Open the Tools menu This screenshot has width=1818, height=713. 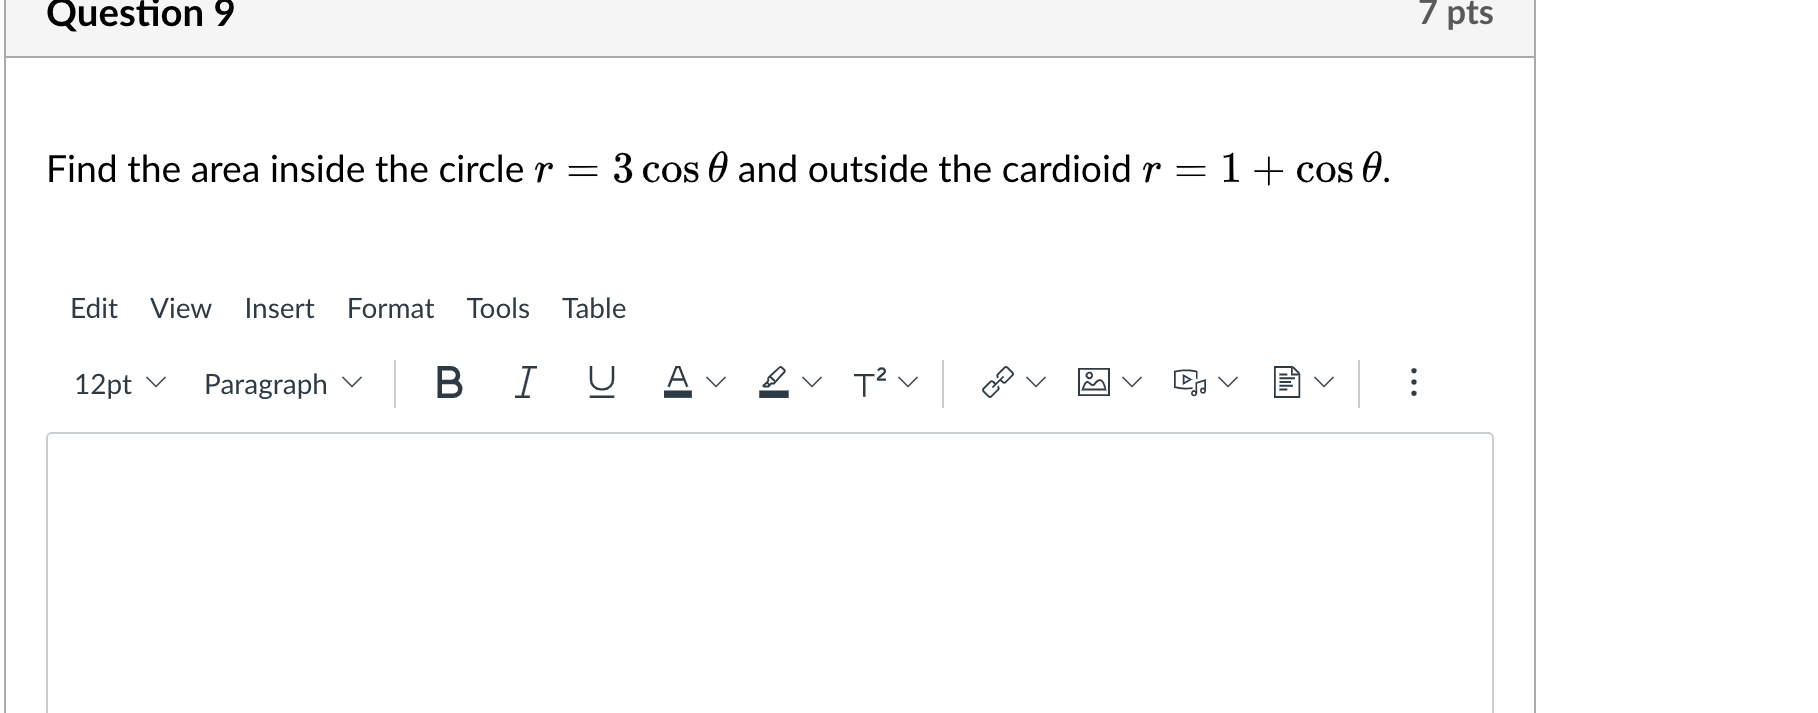(x=497, y=308)
